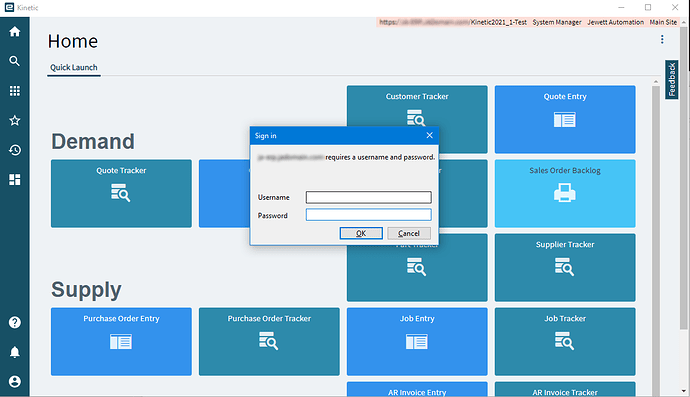Open the three-dot overflow menu
Screen dimensions: 690x397
[x=662, y=40]
